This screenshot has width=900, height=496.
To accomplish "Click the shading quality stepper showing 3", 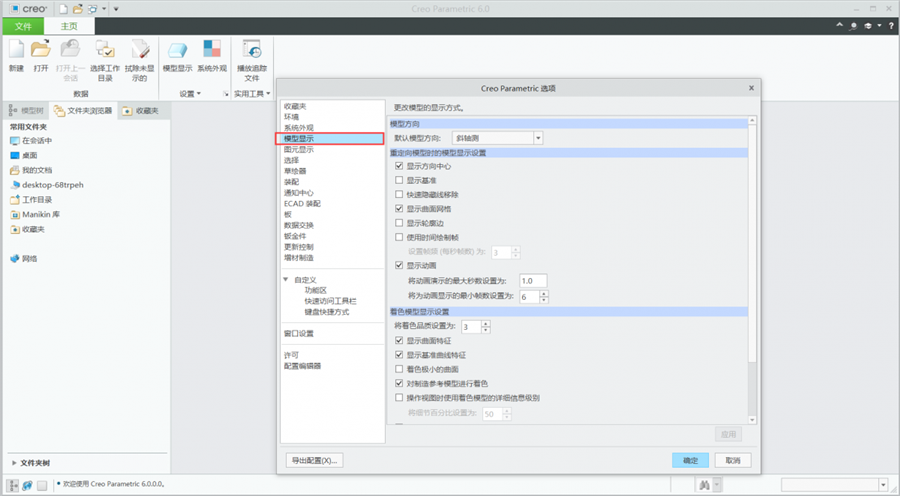I will [x=476, y=327].
